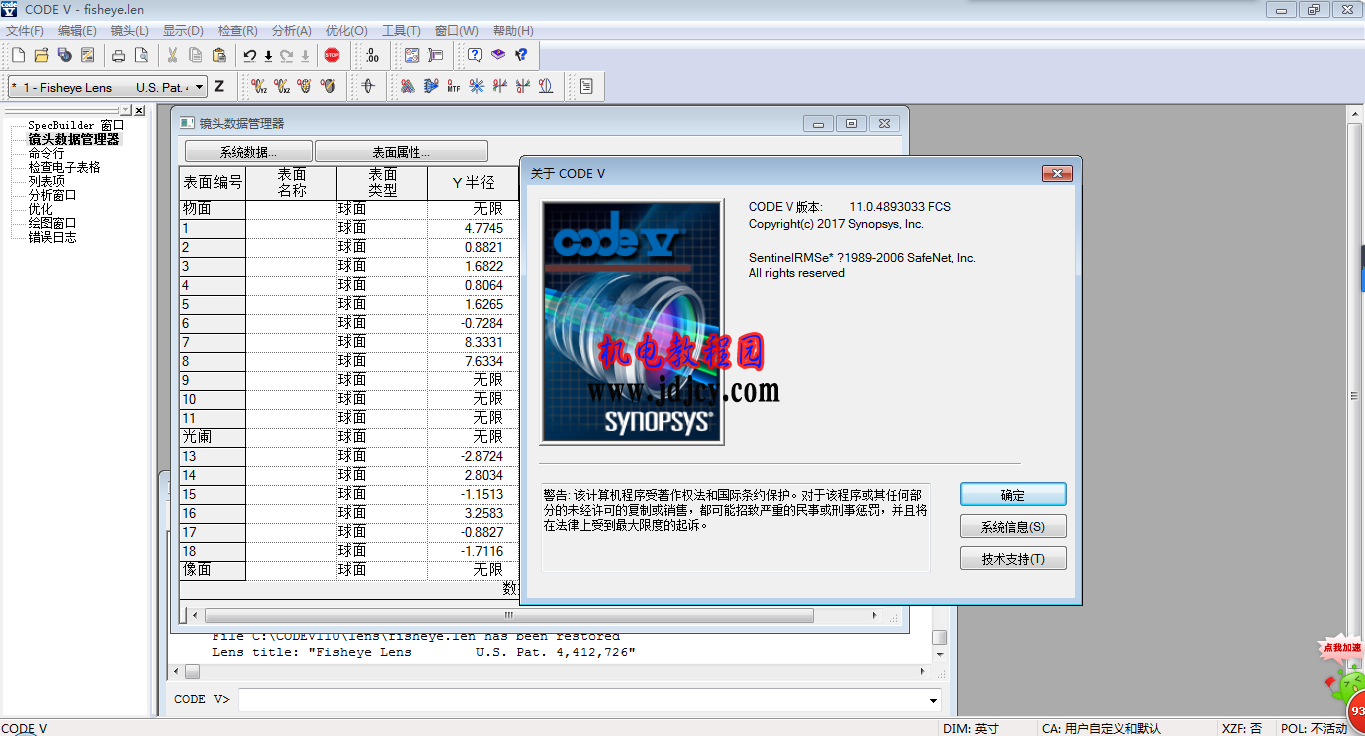Viewport: 1365px width, 736px height.
Task: Select 列表项 tree item
Action: tap(46, 181)
